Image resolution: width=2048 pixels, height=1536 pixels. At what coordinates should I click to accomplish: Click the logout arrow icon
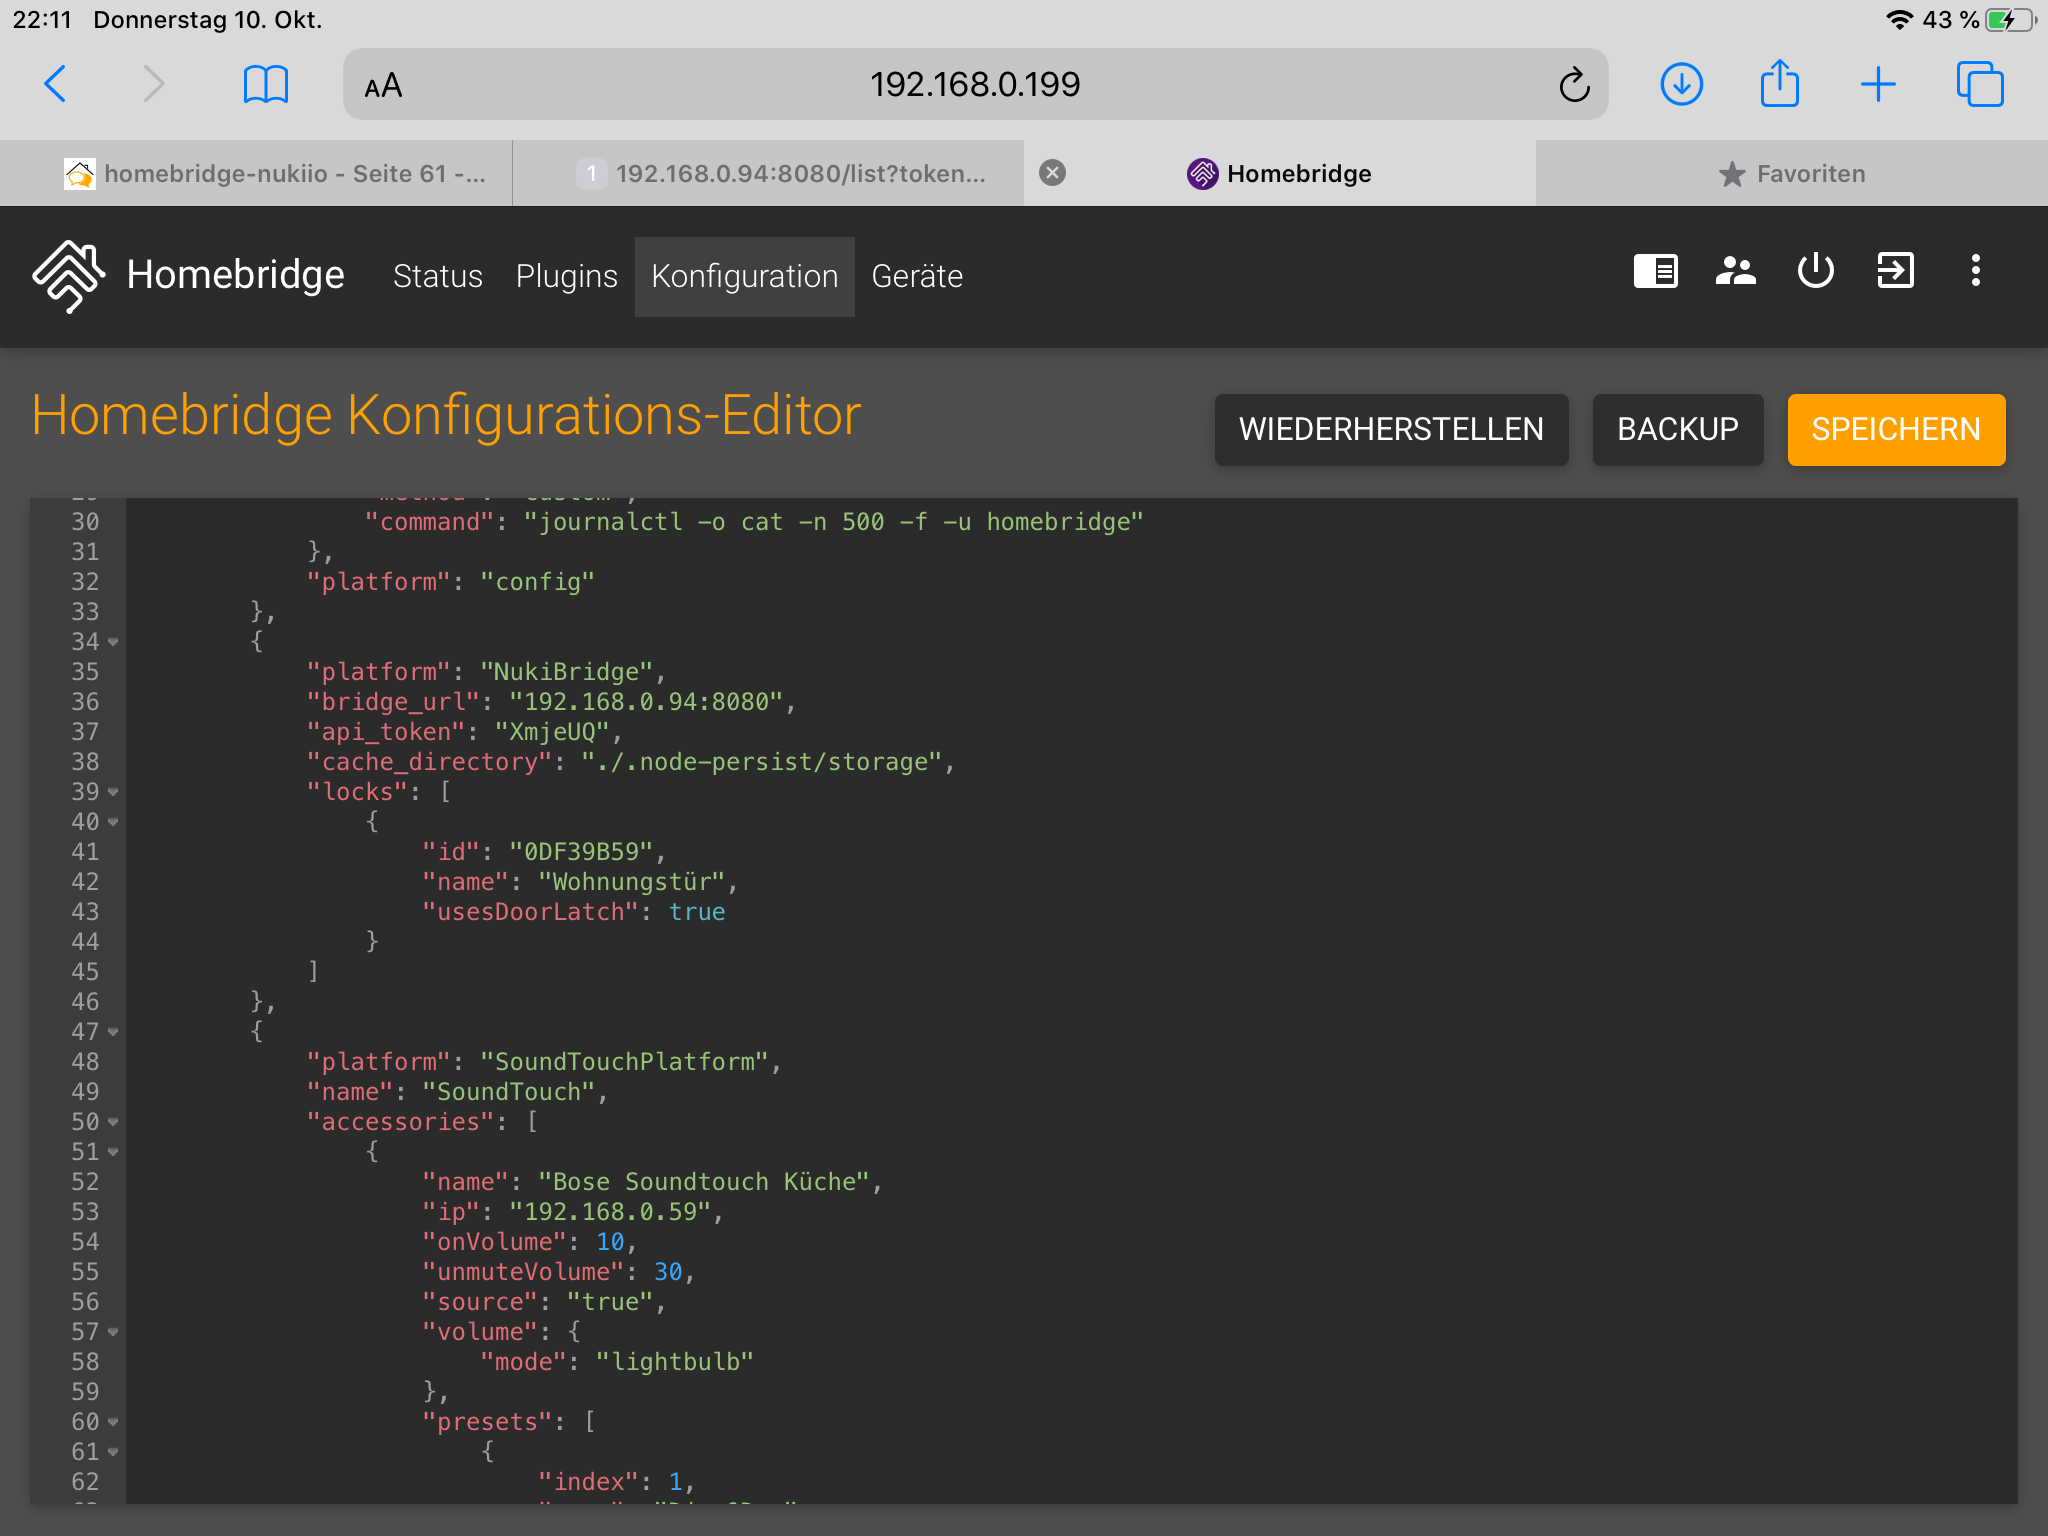point(1895,271)
